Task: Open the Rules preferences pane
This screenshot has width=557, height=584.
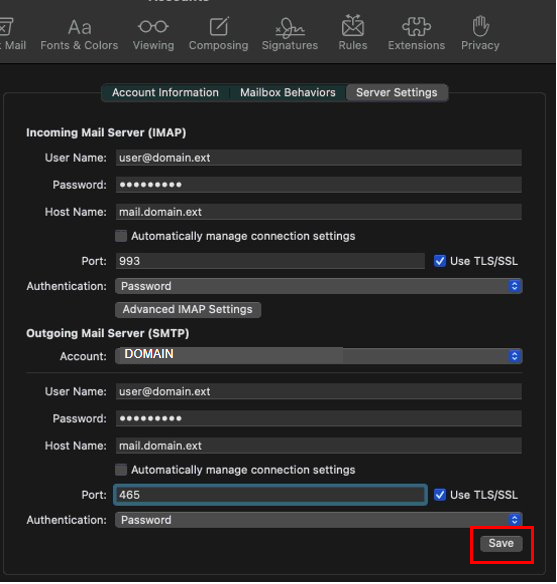Action: tap(353, 34)
